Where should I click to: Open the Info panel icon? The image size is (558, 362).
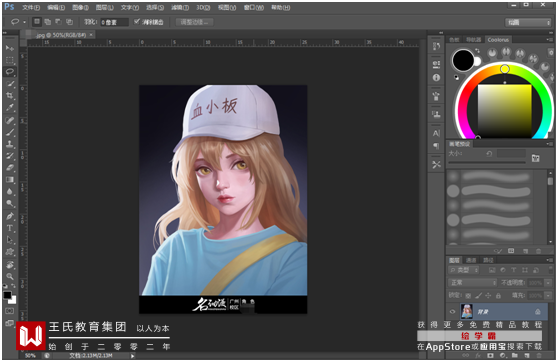click(x=436, y=77)
